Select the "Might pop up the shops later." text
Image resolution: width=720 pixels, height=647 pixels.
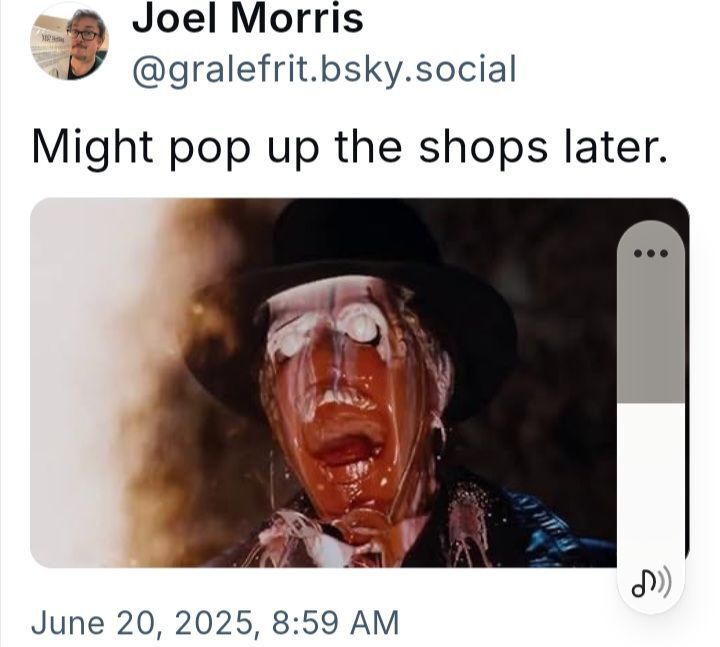click(x=349, y=148)
